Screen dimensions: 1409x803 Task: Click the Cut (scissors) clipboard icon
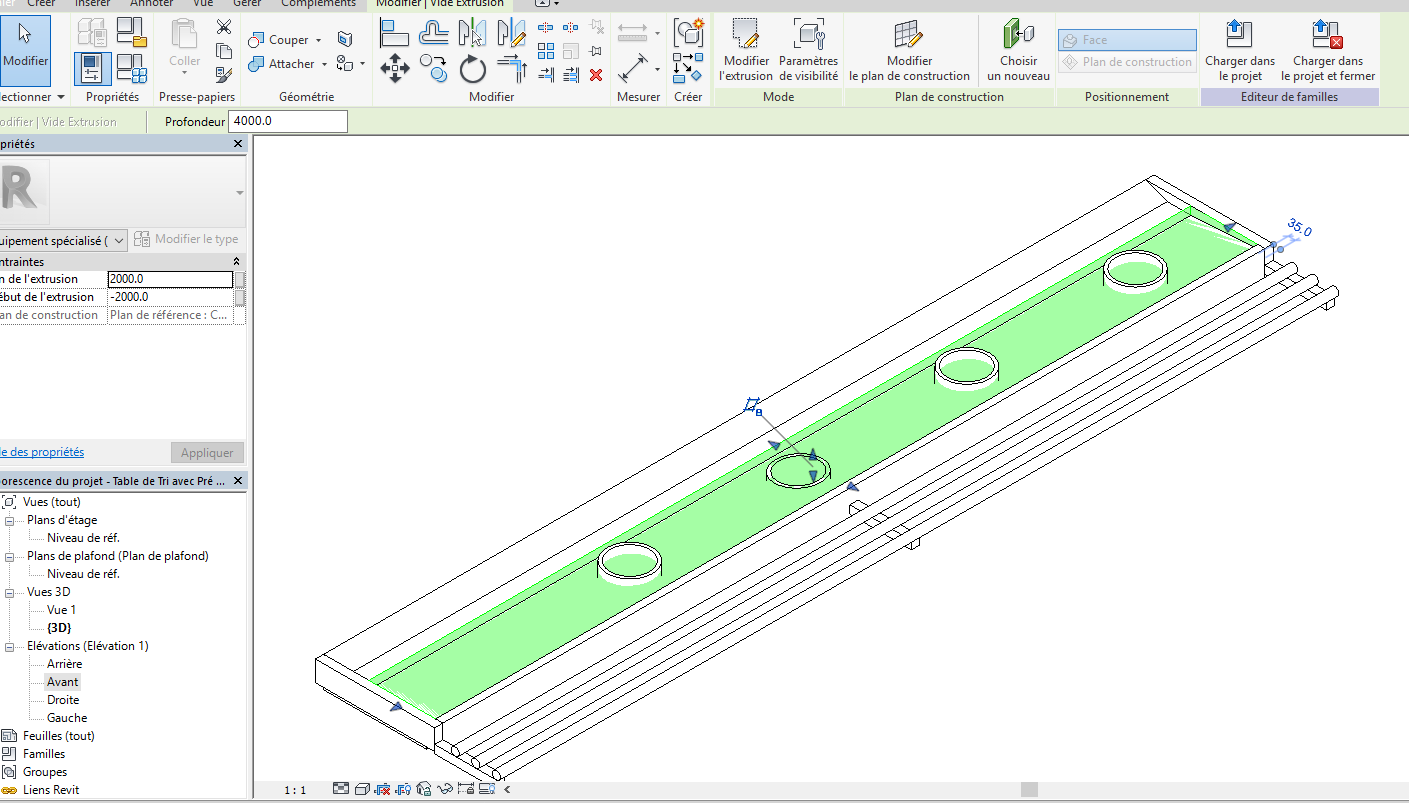[x=224, y=27]
